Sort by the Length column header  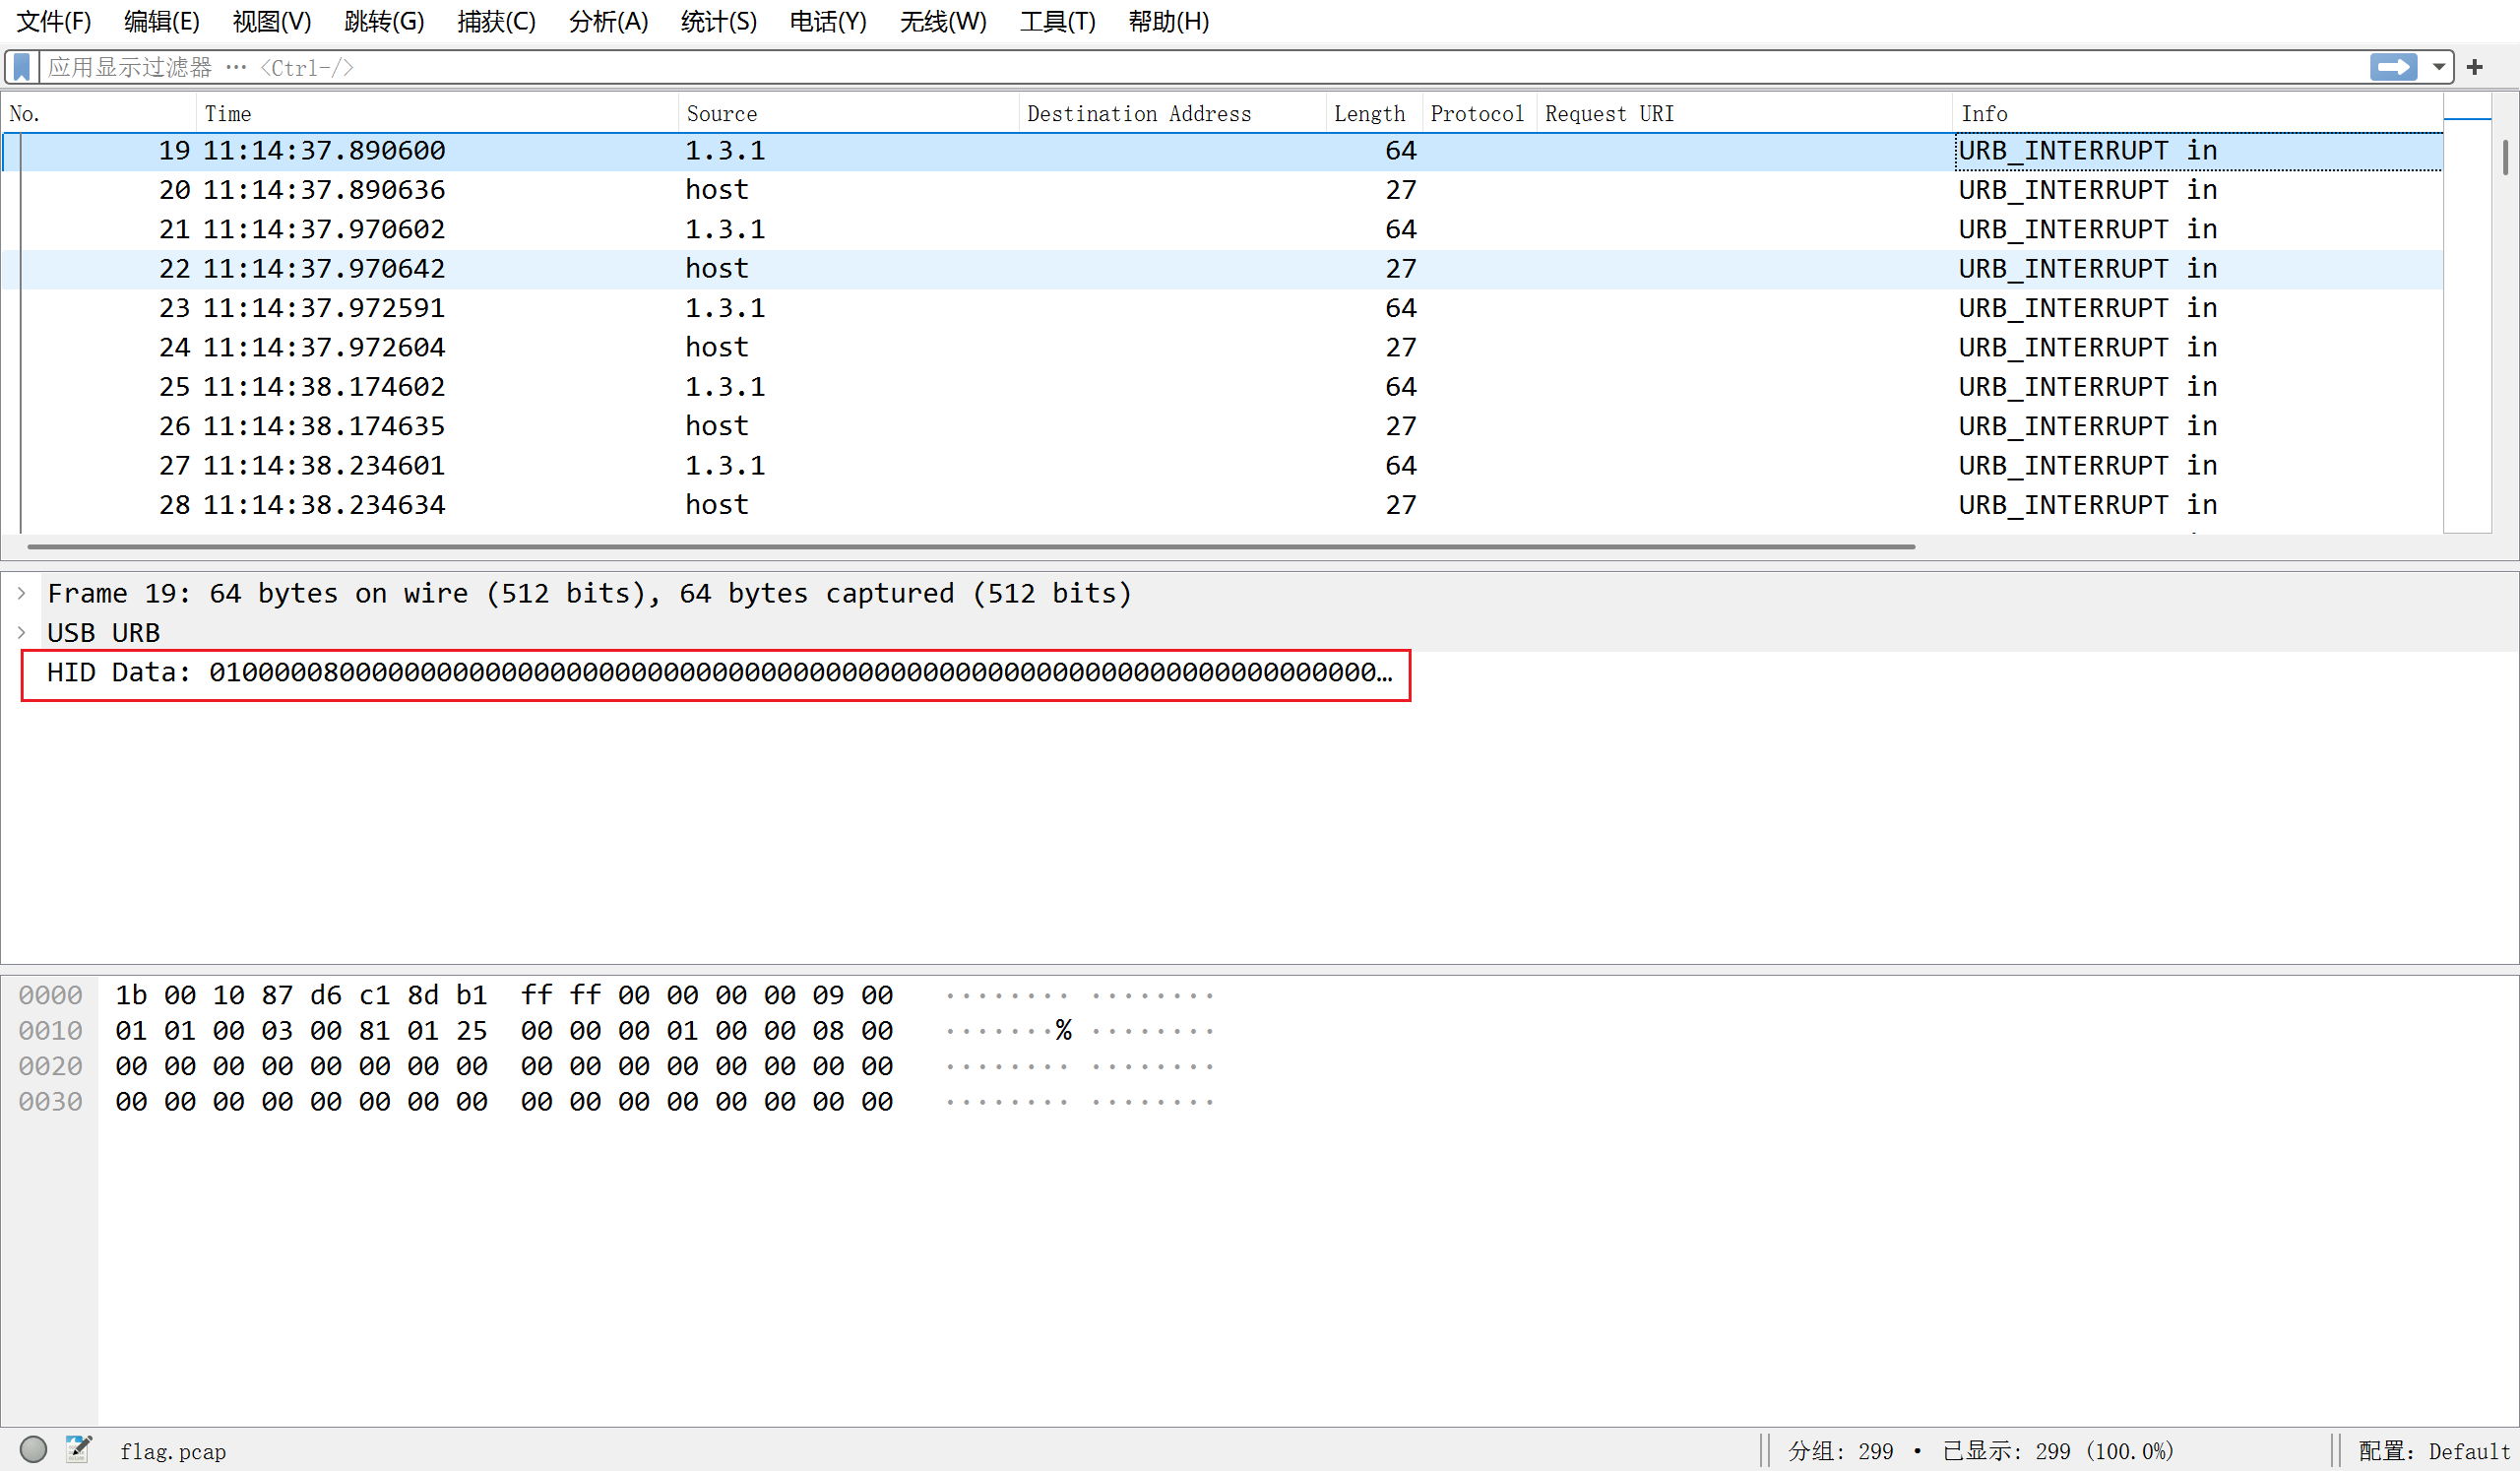point(1369,114)
